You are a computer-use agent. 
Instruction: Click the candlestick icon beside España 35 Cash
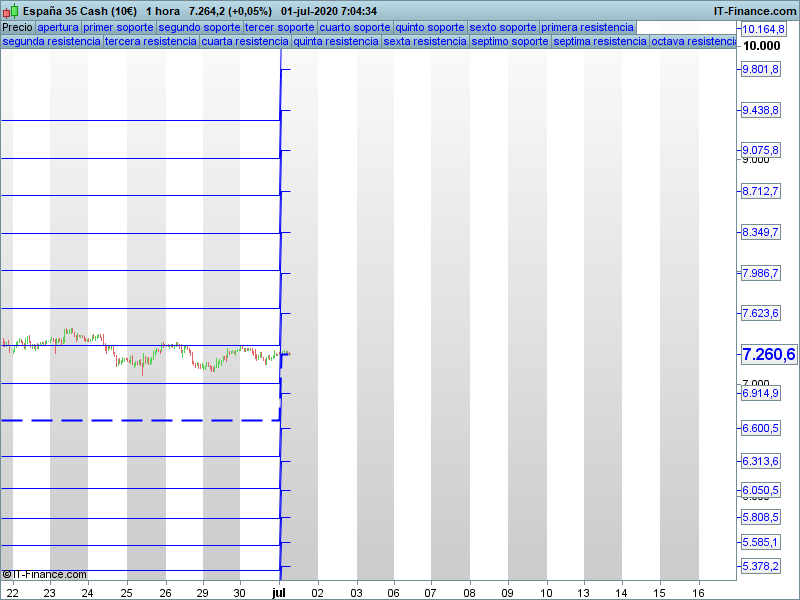(x=11, y=11)
